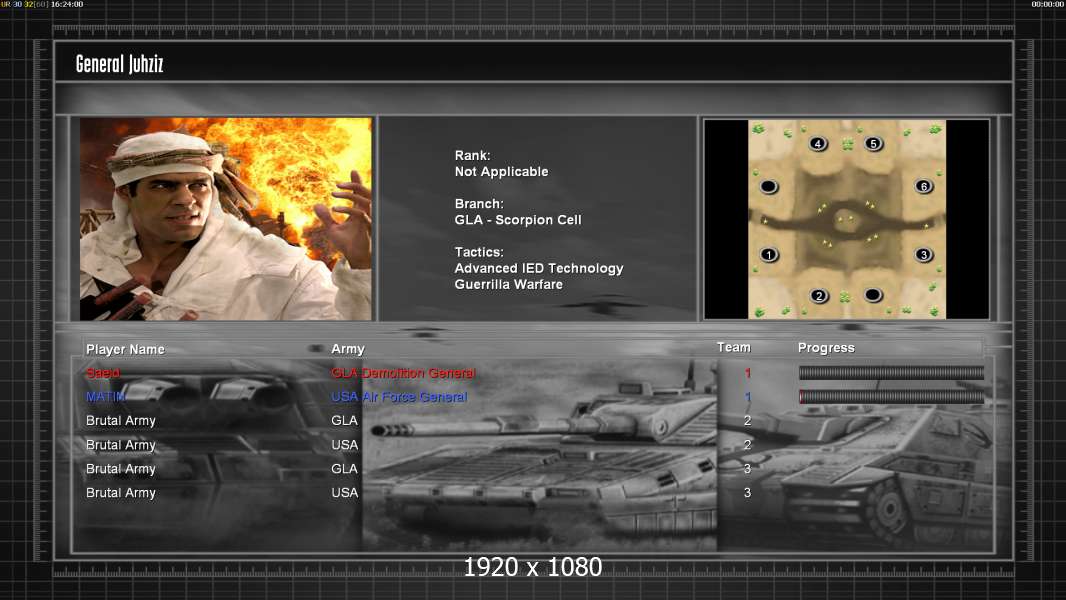Click the General Juhziz title text

[x=120, y=64]
